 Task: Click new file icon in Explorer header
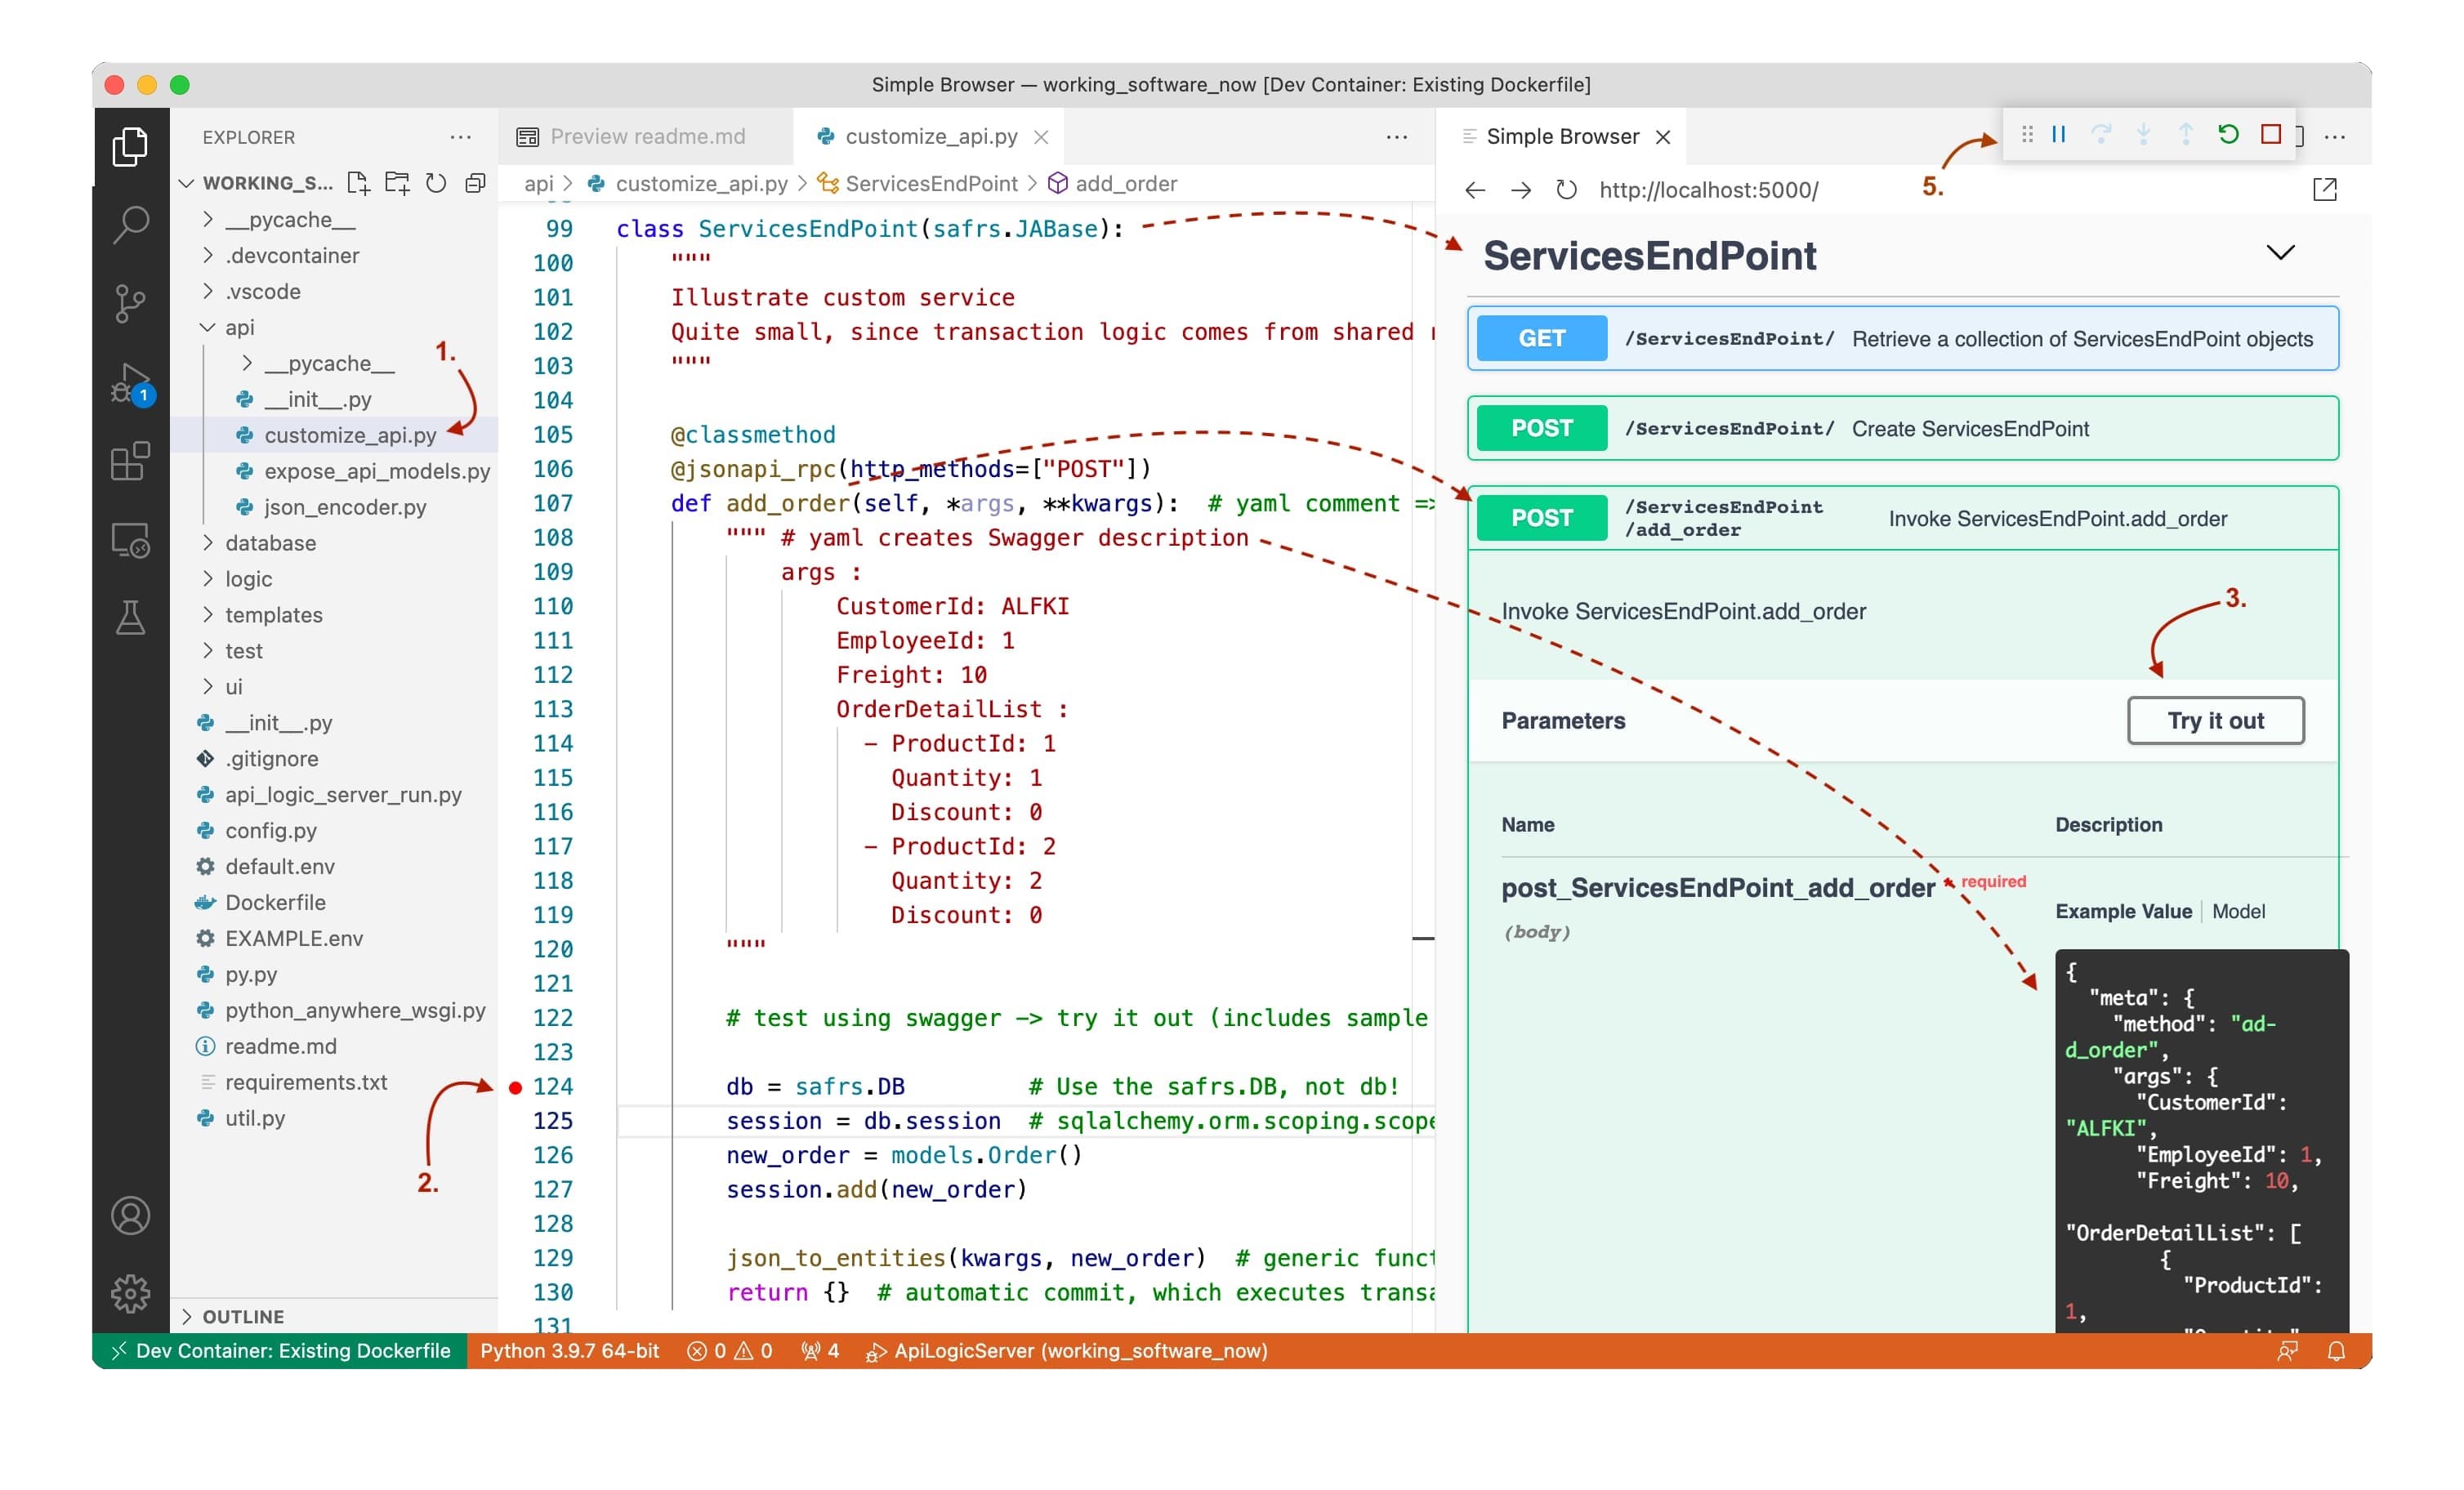tap(357, 183)
